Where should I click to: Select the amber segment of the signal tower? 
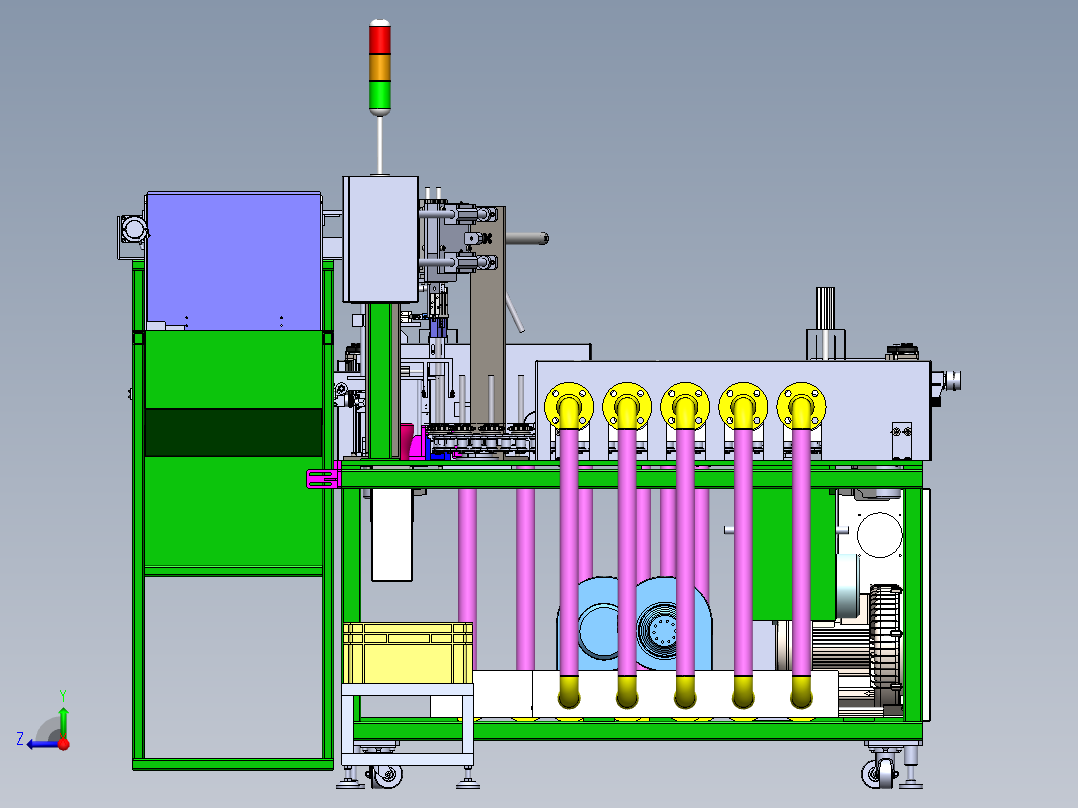[380, 67]
